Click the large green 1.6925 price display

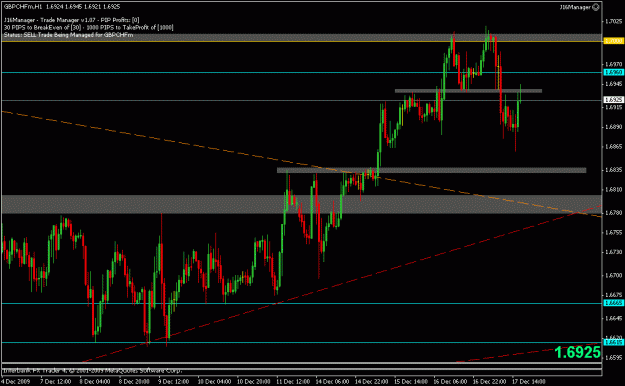[x=577, y=352]
